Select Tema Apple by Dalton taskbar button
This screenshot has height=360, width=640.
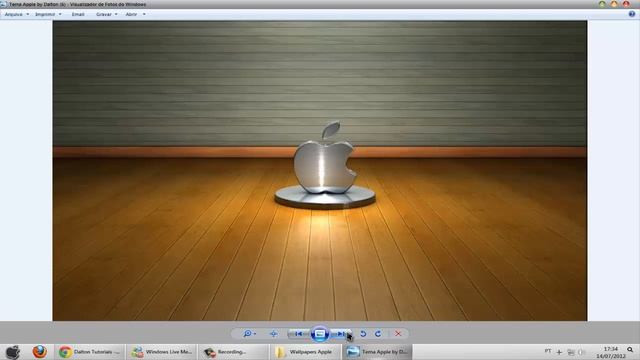pos(377,352)
